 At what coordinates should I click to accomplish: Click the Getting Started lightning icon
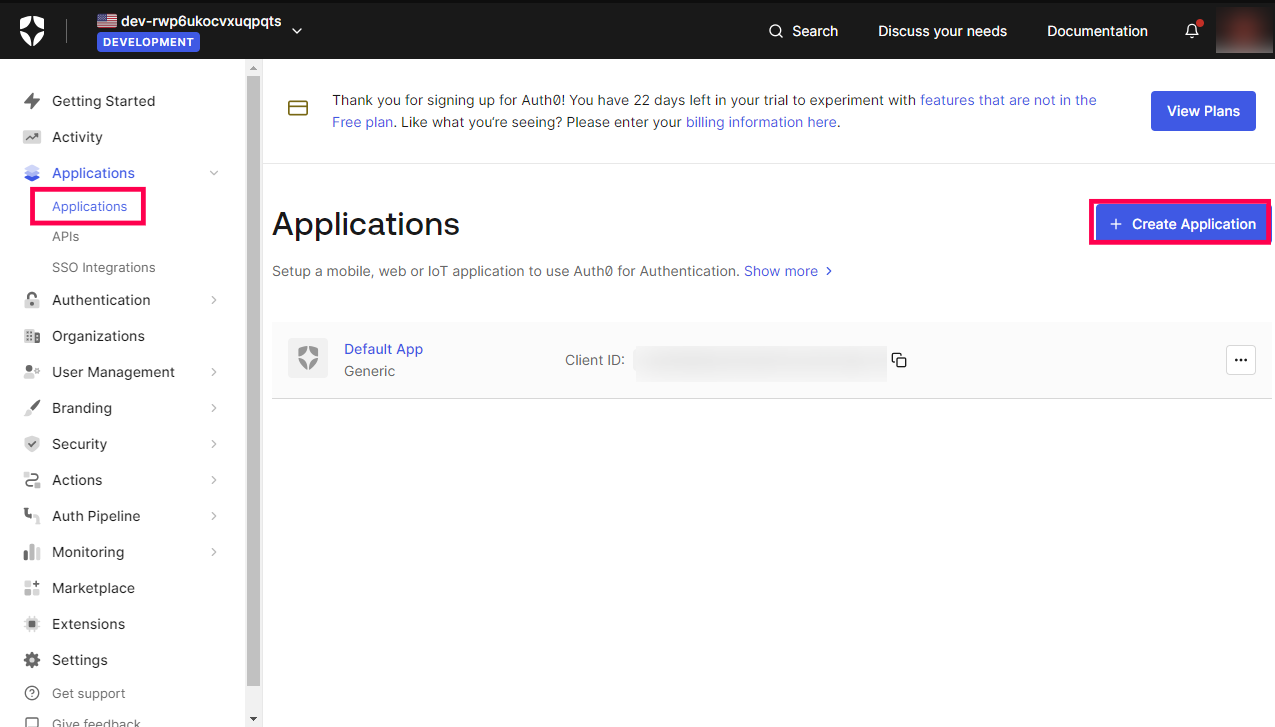pyautogui.click(x=32, y=101)
